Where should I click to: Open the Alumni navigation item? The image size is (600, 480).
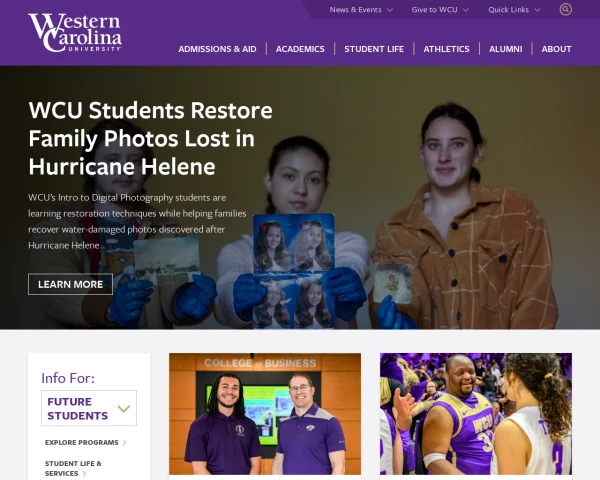click(505, 49)
